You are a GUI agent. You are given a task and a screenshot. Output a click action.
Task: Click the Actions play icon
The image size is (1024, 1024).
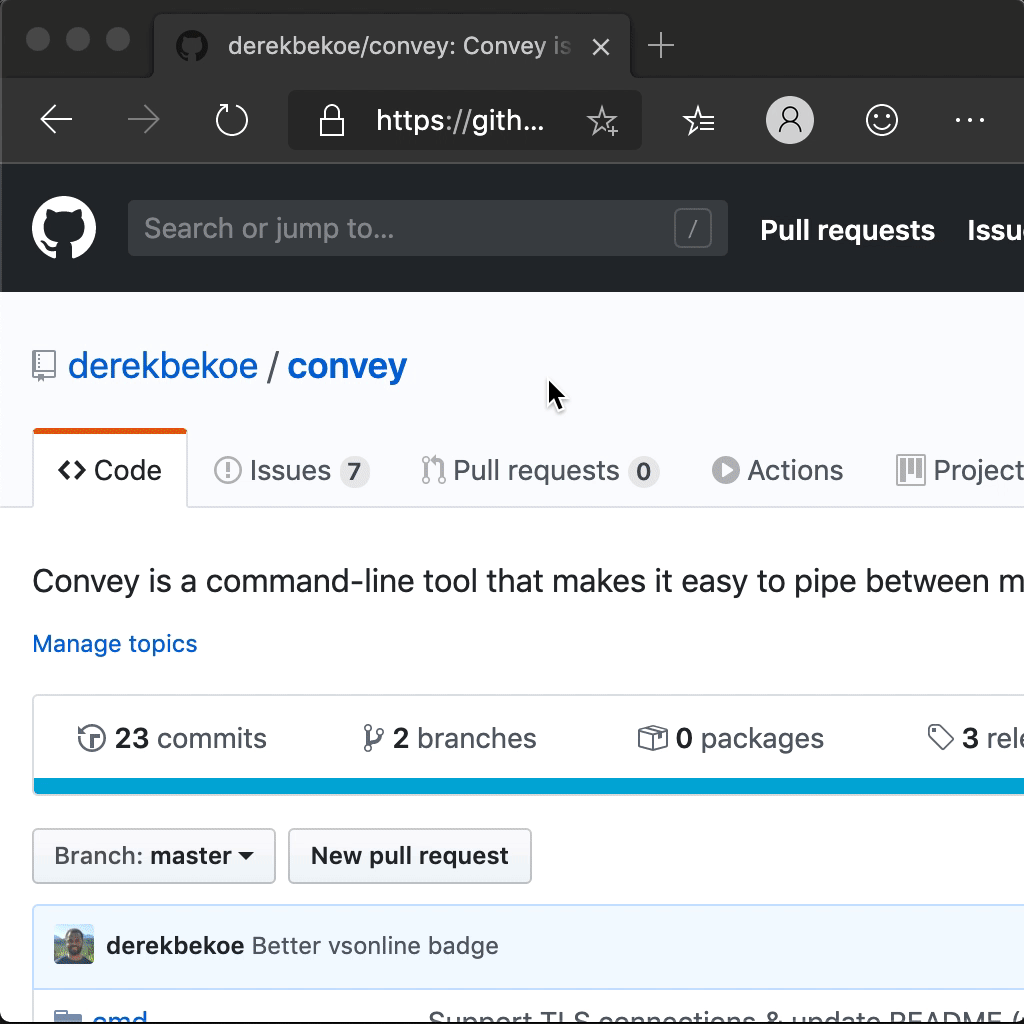[x=726, y=470]
